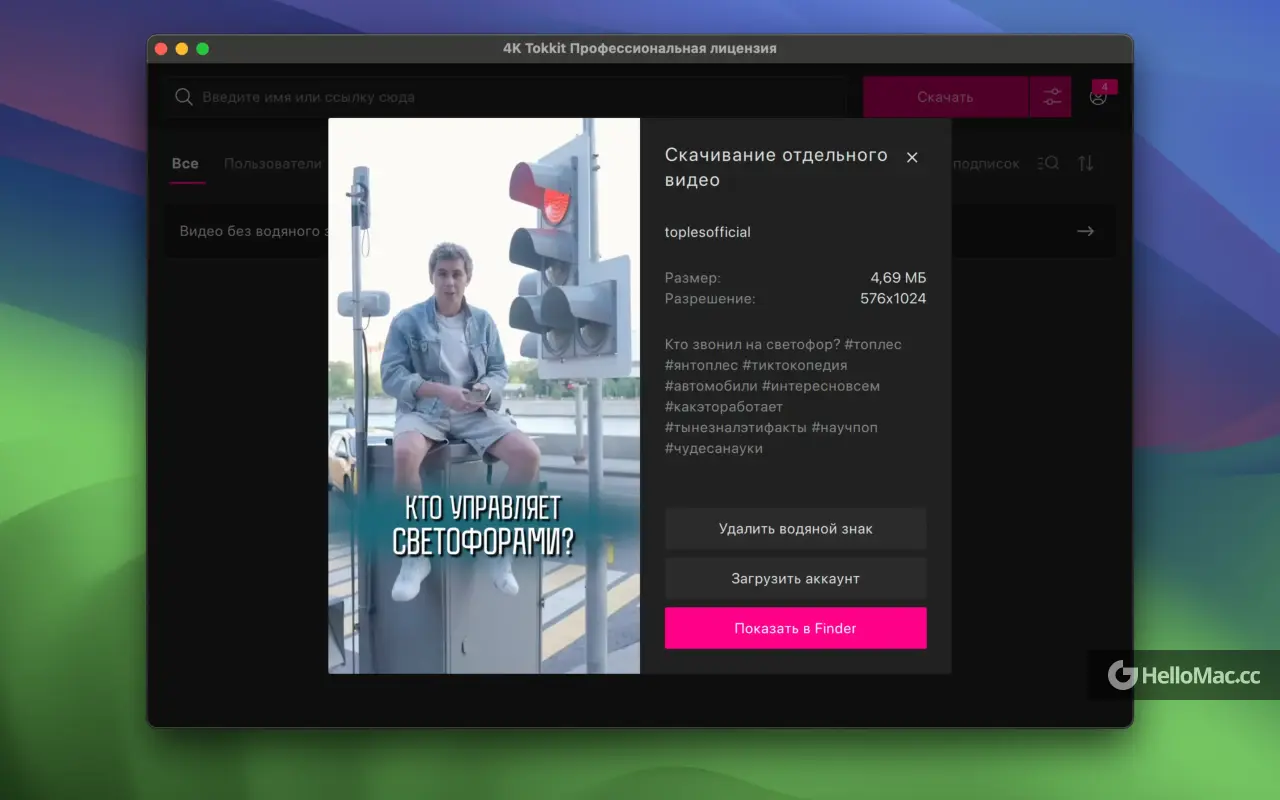Open download settings sliders icon
1280x800 pixels.
click(x=1051, y=97)
